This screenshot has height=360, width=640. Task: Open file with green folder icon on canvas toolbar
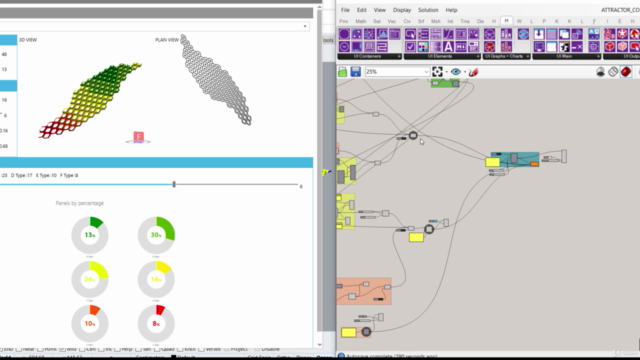342,72
